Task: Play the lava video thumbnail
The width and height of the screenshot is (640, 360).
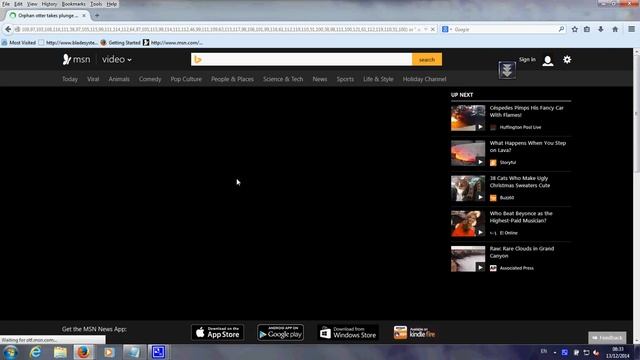Action: coord(468,153)
